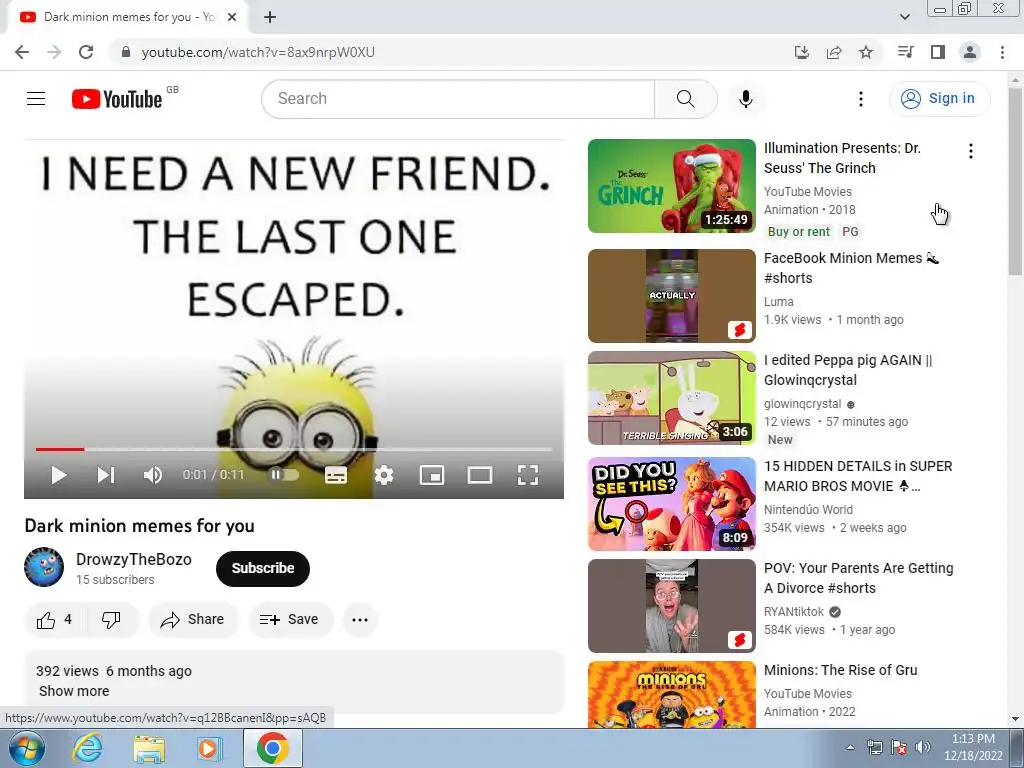1024x768 pixels.
Task: Open more actions ellipsis below video
Action: [360, 619]
